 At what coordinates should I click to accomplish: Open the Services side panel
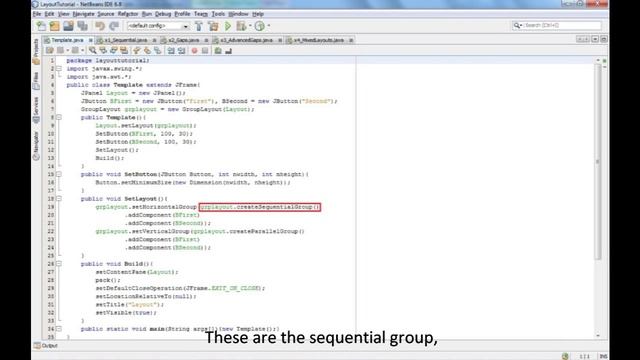(x=36, y=110)
